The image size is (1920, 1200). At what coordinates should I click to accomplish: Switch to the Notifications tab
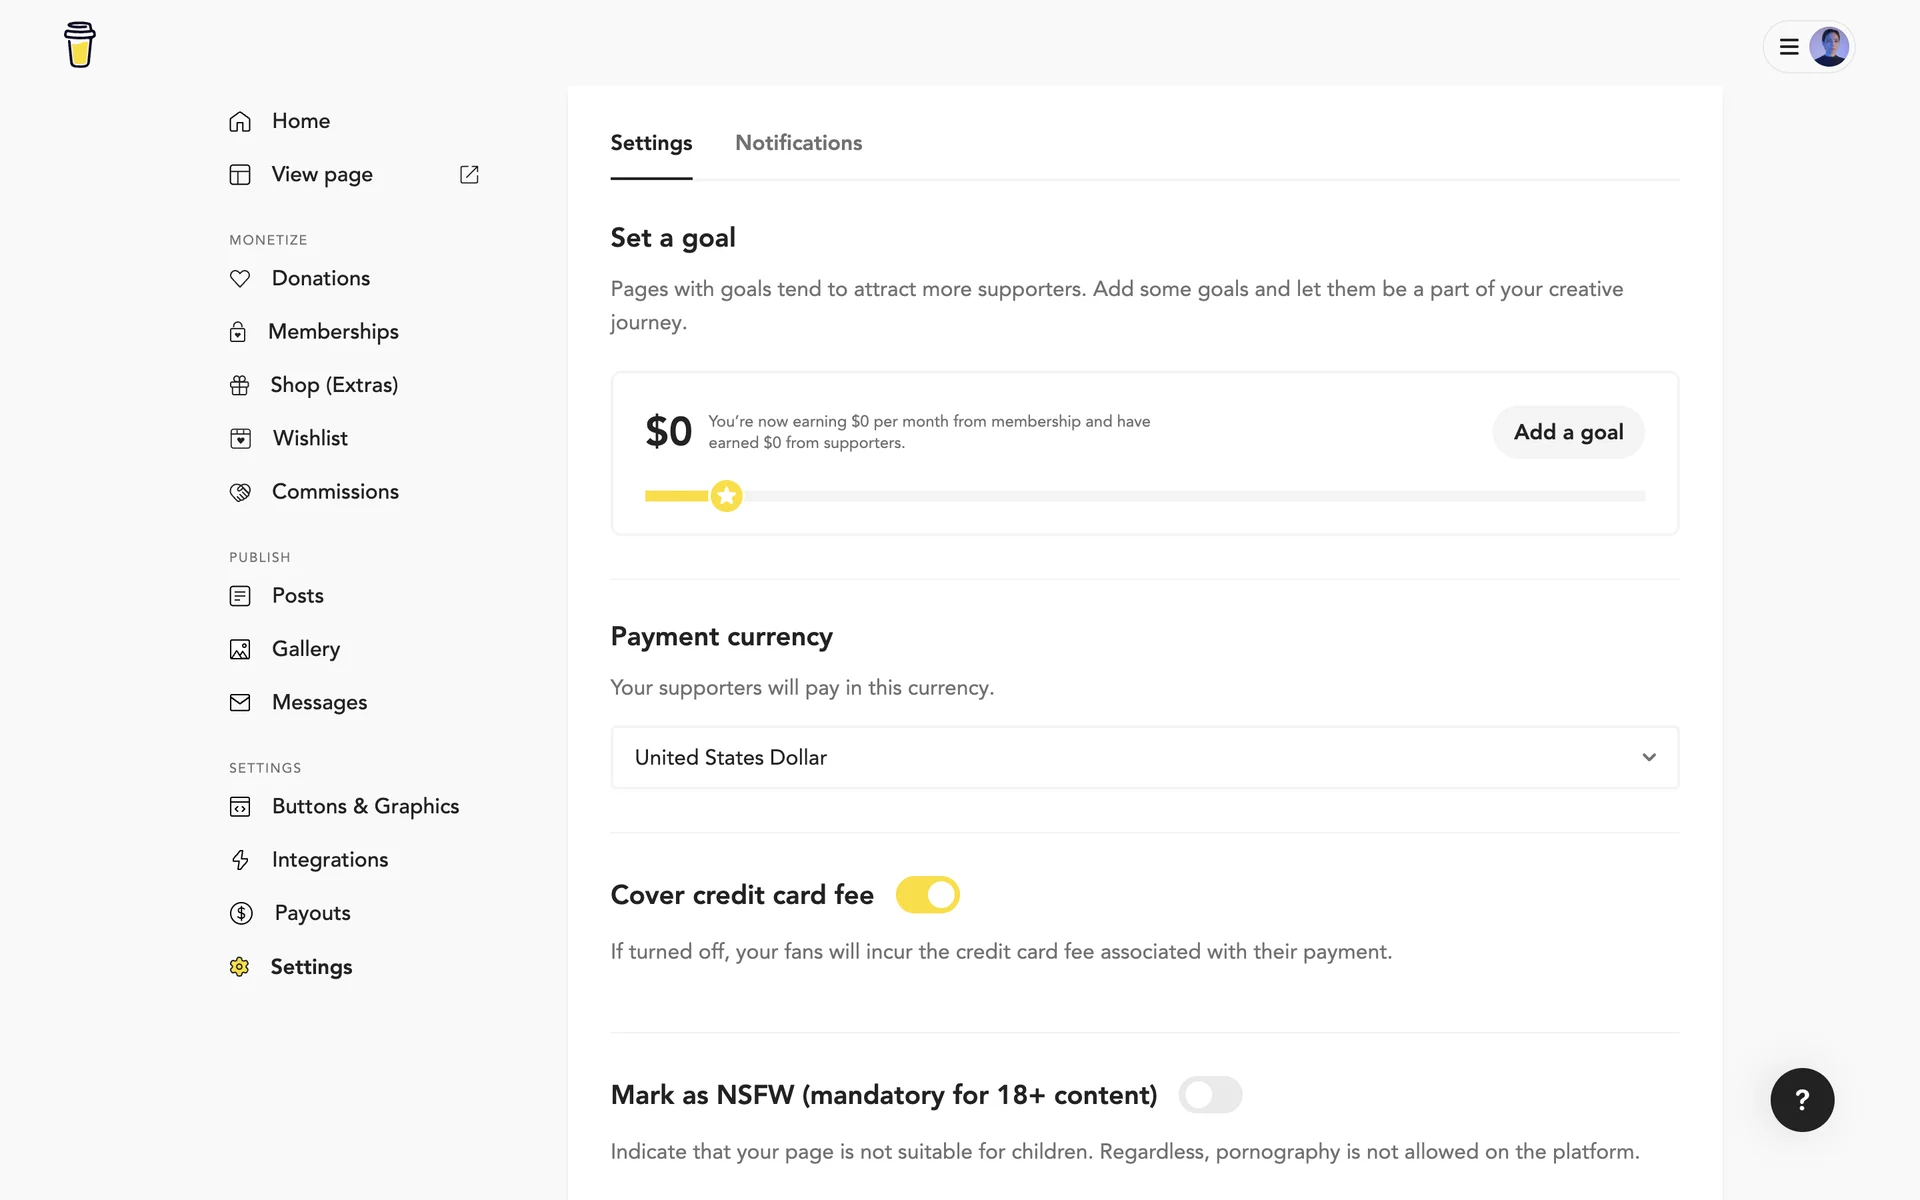[x=798, y=143]
